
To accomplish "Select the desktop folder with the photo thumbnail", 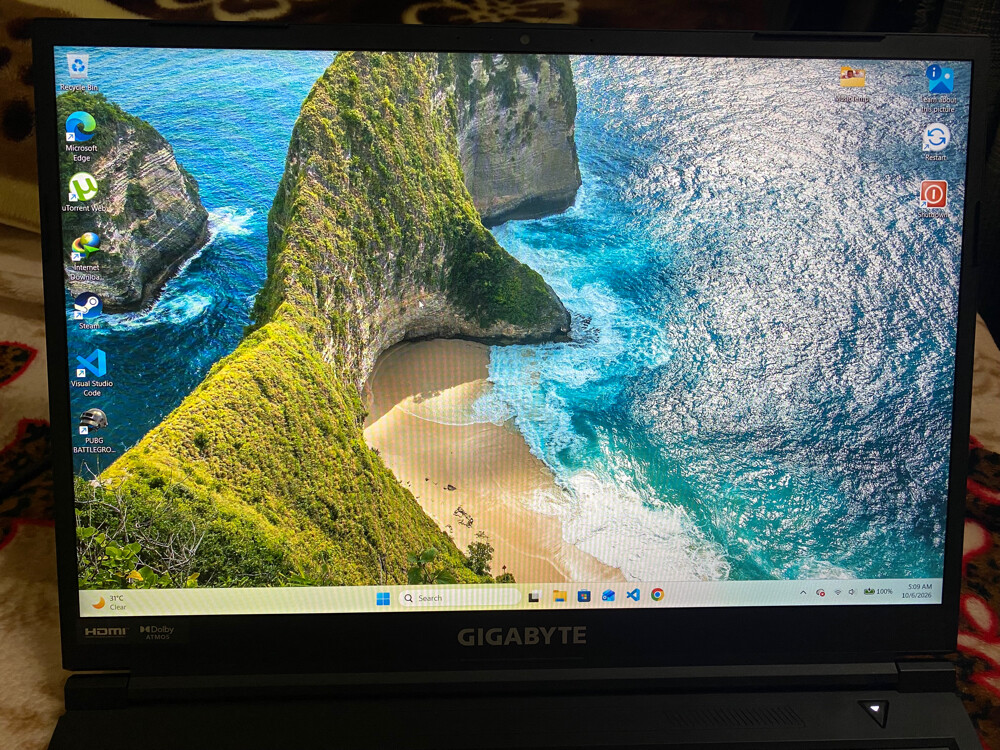I will (852, 84).
